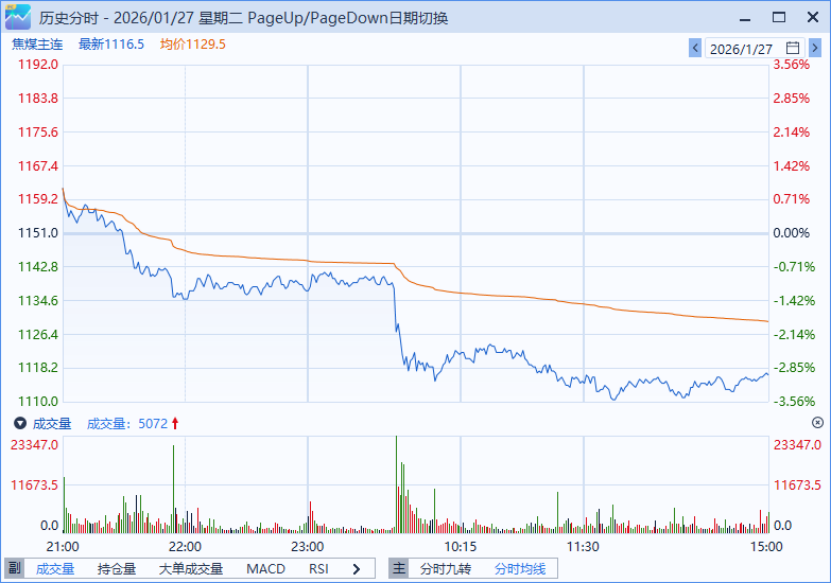The width and height of the screenshot is (831, 584).
Task: Switch to the 持仓量 tab
Action: click(117, 569)
